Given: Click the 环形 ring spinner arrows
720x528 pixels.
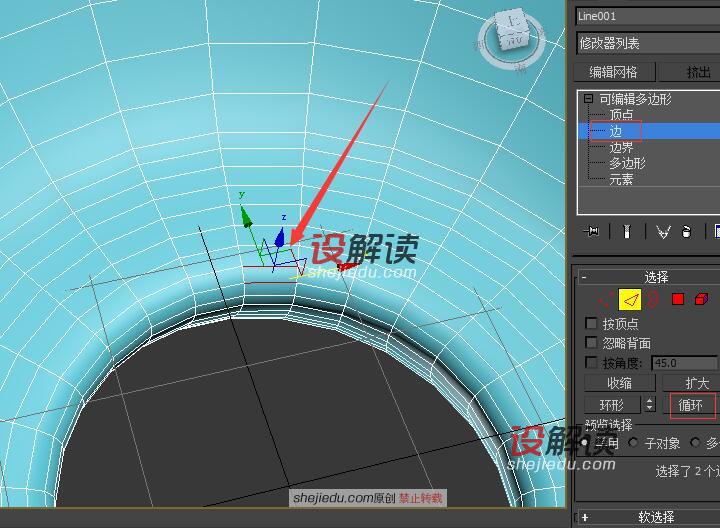Looking at the screenshot, I should pos(649,405).
